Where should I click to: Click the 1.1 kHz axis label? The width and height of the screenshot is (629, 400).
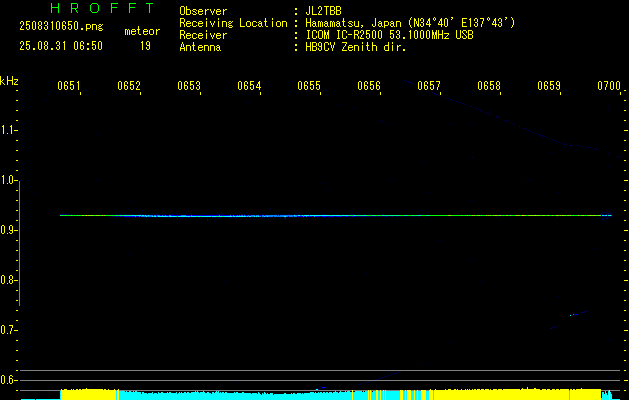click(8, 130)
